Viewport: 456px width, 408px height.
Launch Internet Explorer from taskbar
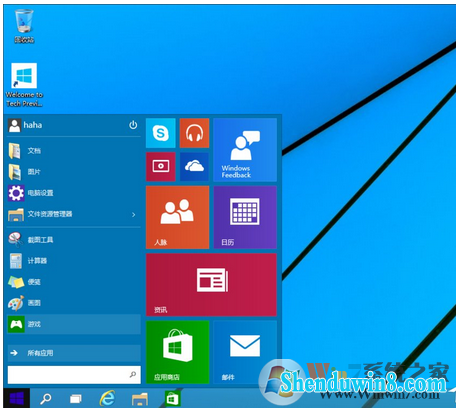click(108, 398)
